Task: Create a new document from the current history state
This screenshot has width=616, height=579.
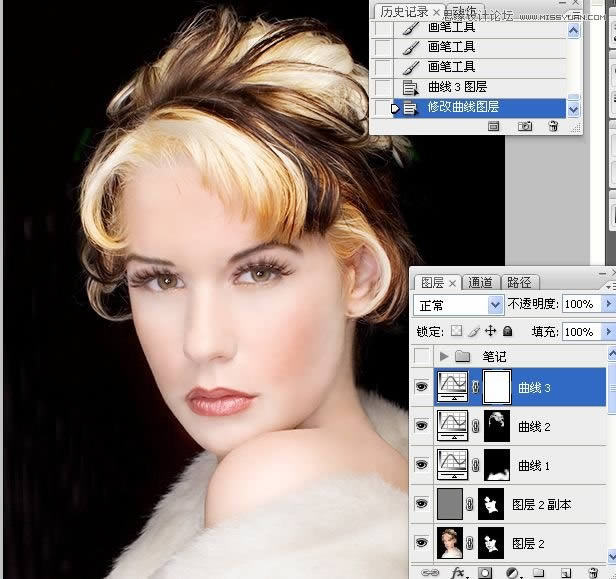Action: 494,127
